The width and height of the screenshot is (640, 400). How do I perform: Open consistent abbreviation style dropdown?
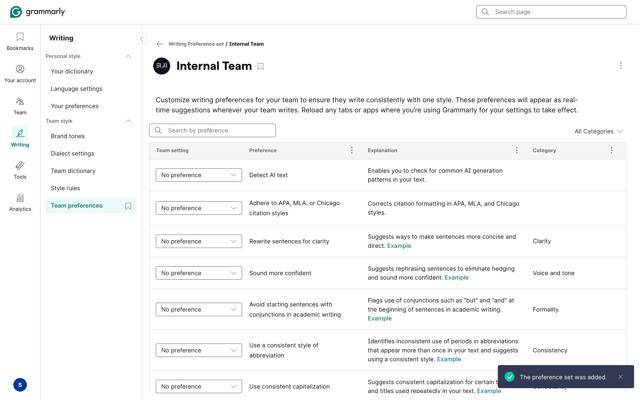[x=198, y=350]
